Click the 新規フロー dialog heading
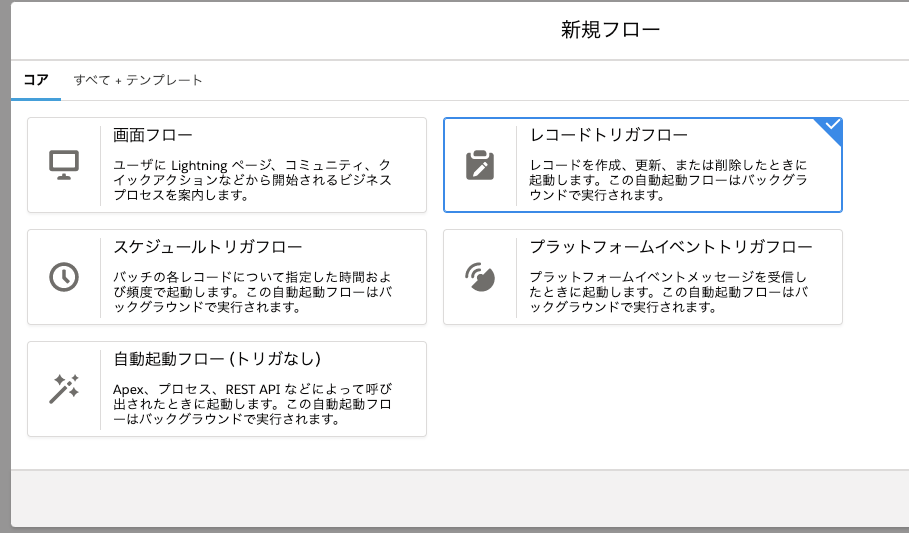Viewport: 909px width, 533px height. coord(610,30)
